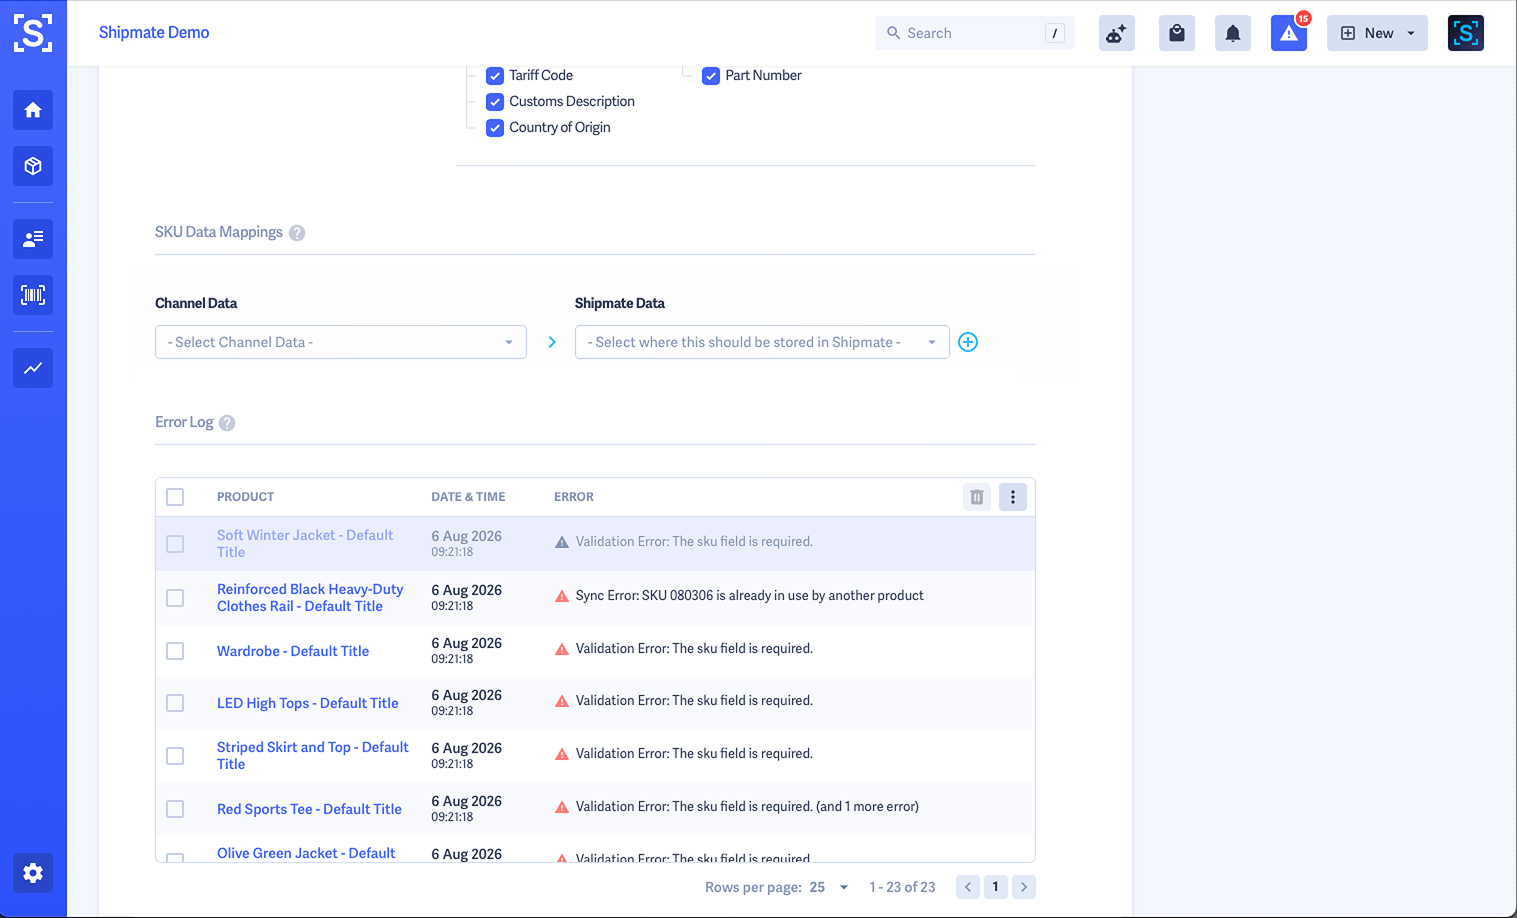Open the user account avatar
The width and height of the screenshot is (1517, 918).
click(x=1466, y=33)
